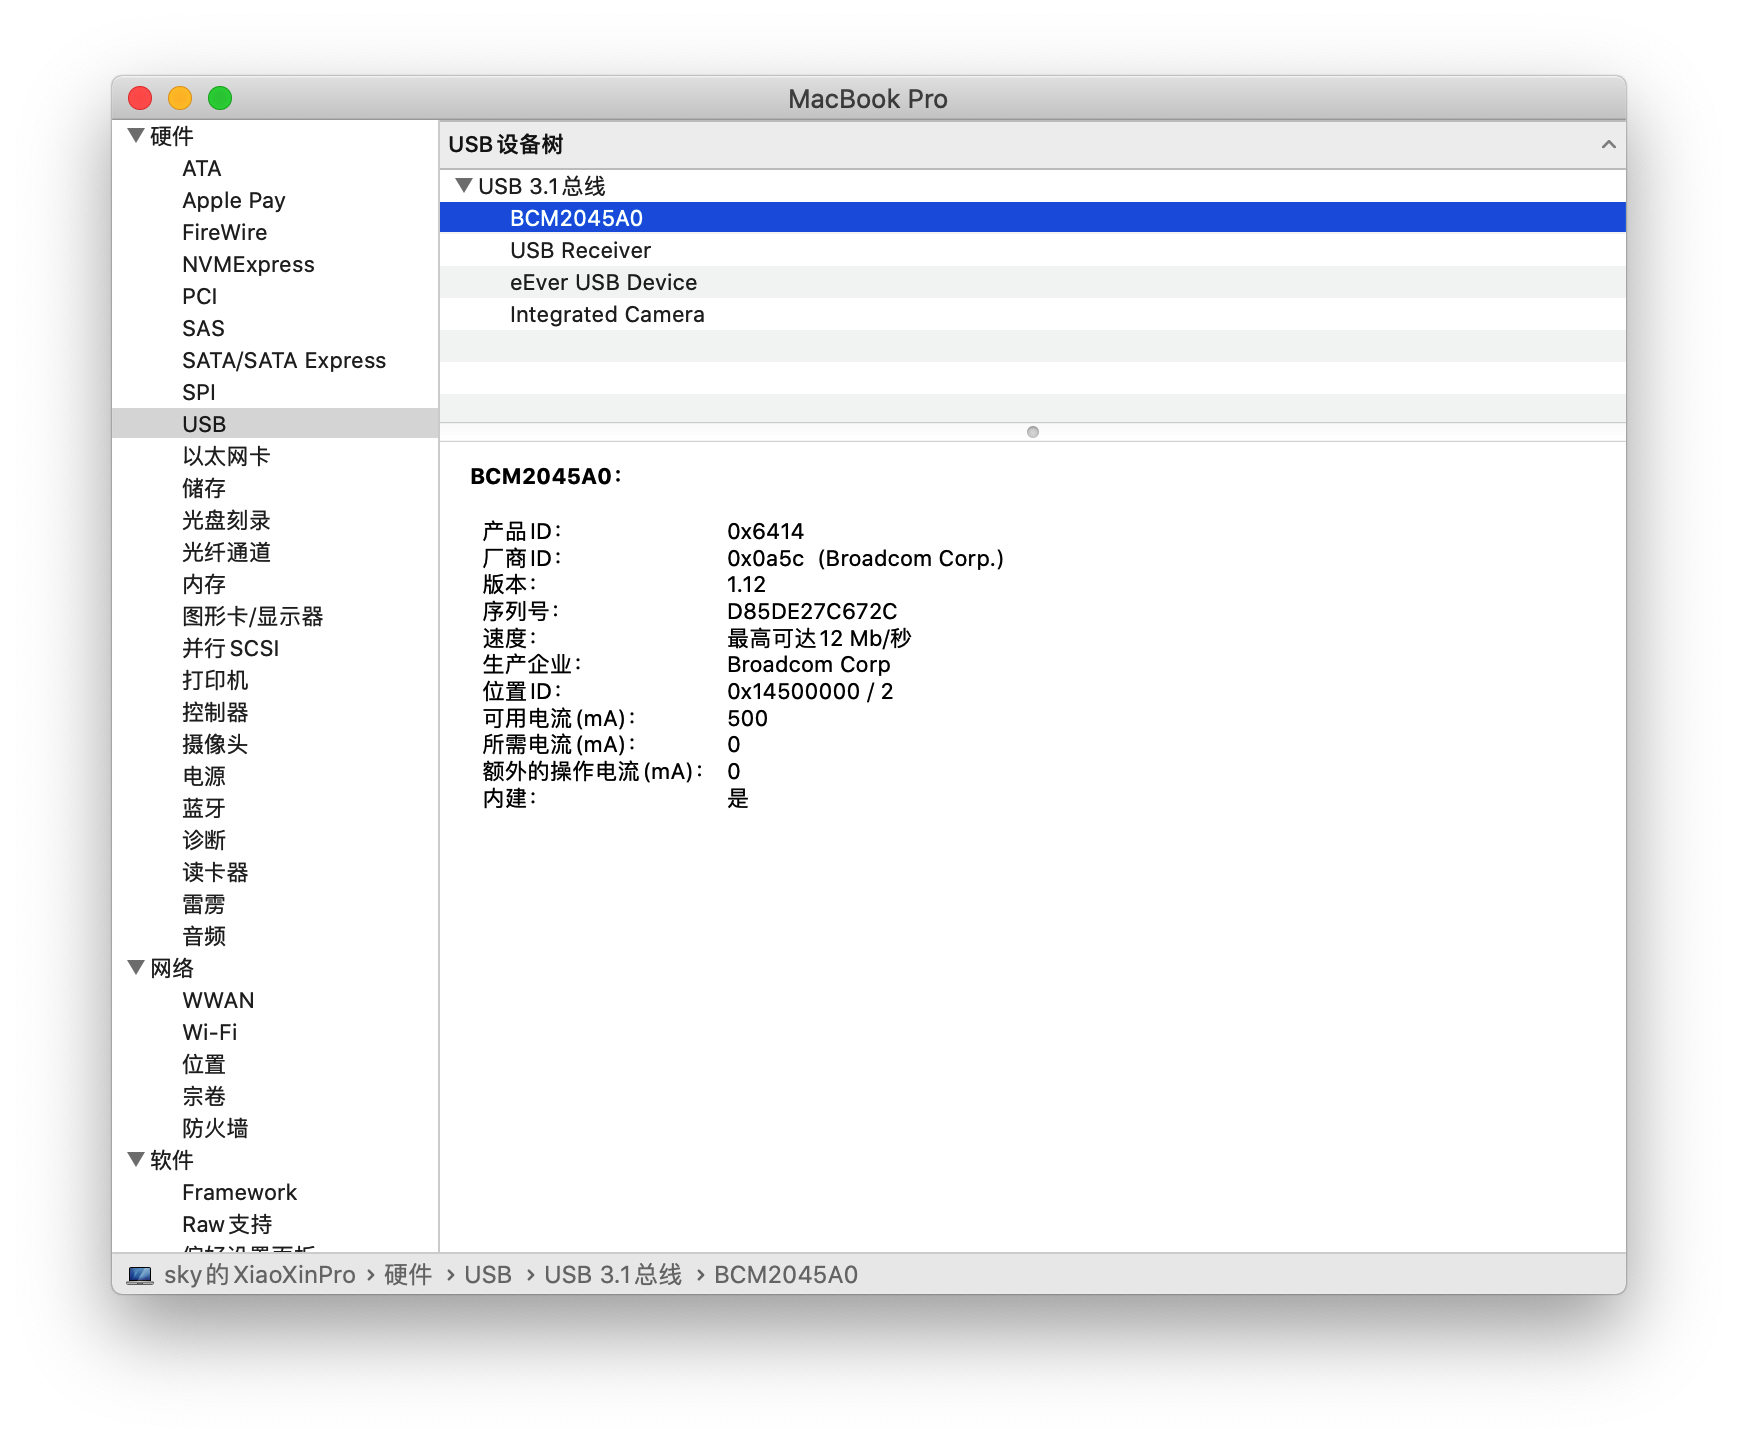
Task: Collapse the 软件 software section triangle
Action: click(136, 1159)
